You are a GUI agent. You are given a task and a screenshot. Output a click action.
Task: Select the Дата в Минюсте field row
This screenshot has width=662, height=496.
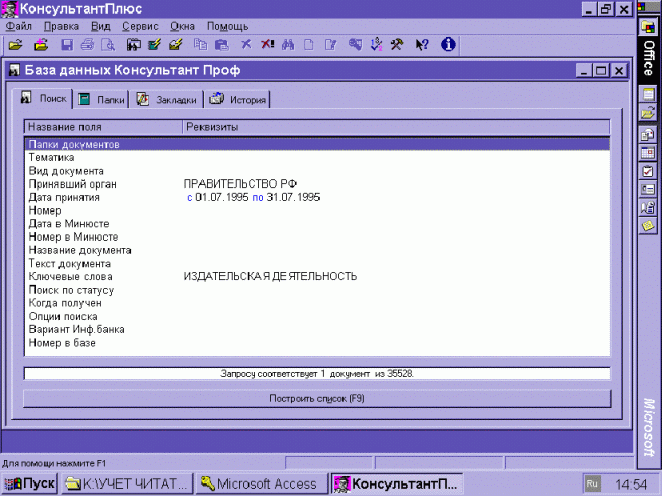317,224
